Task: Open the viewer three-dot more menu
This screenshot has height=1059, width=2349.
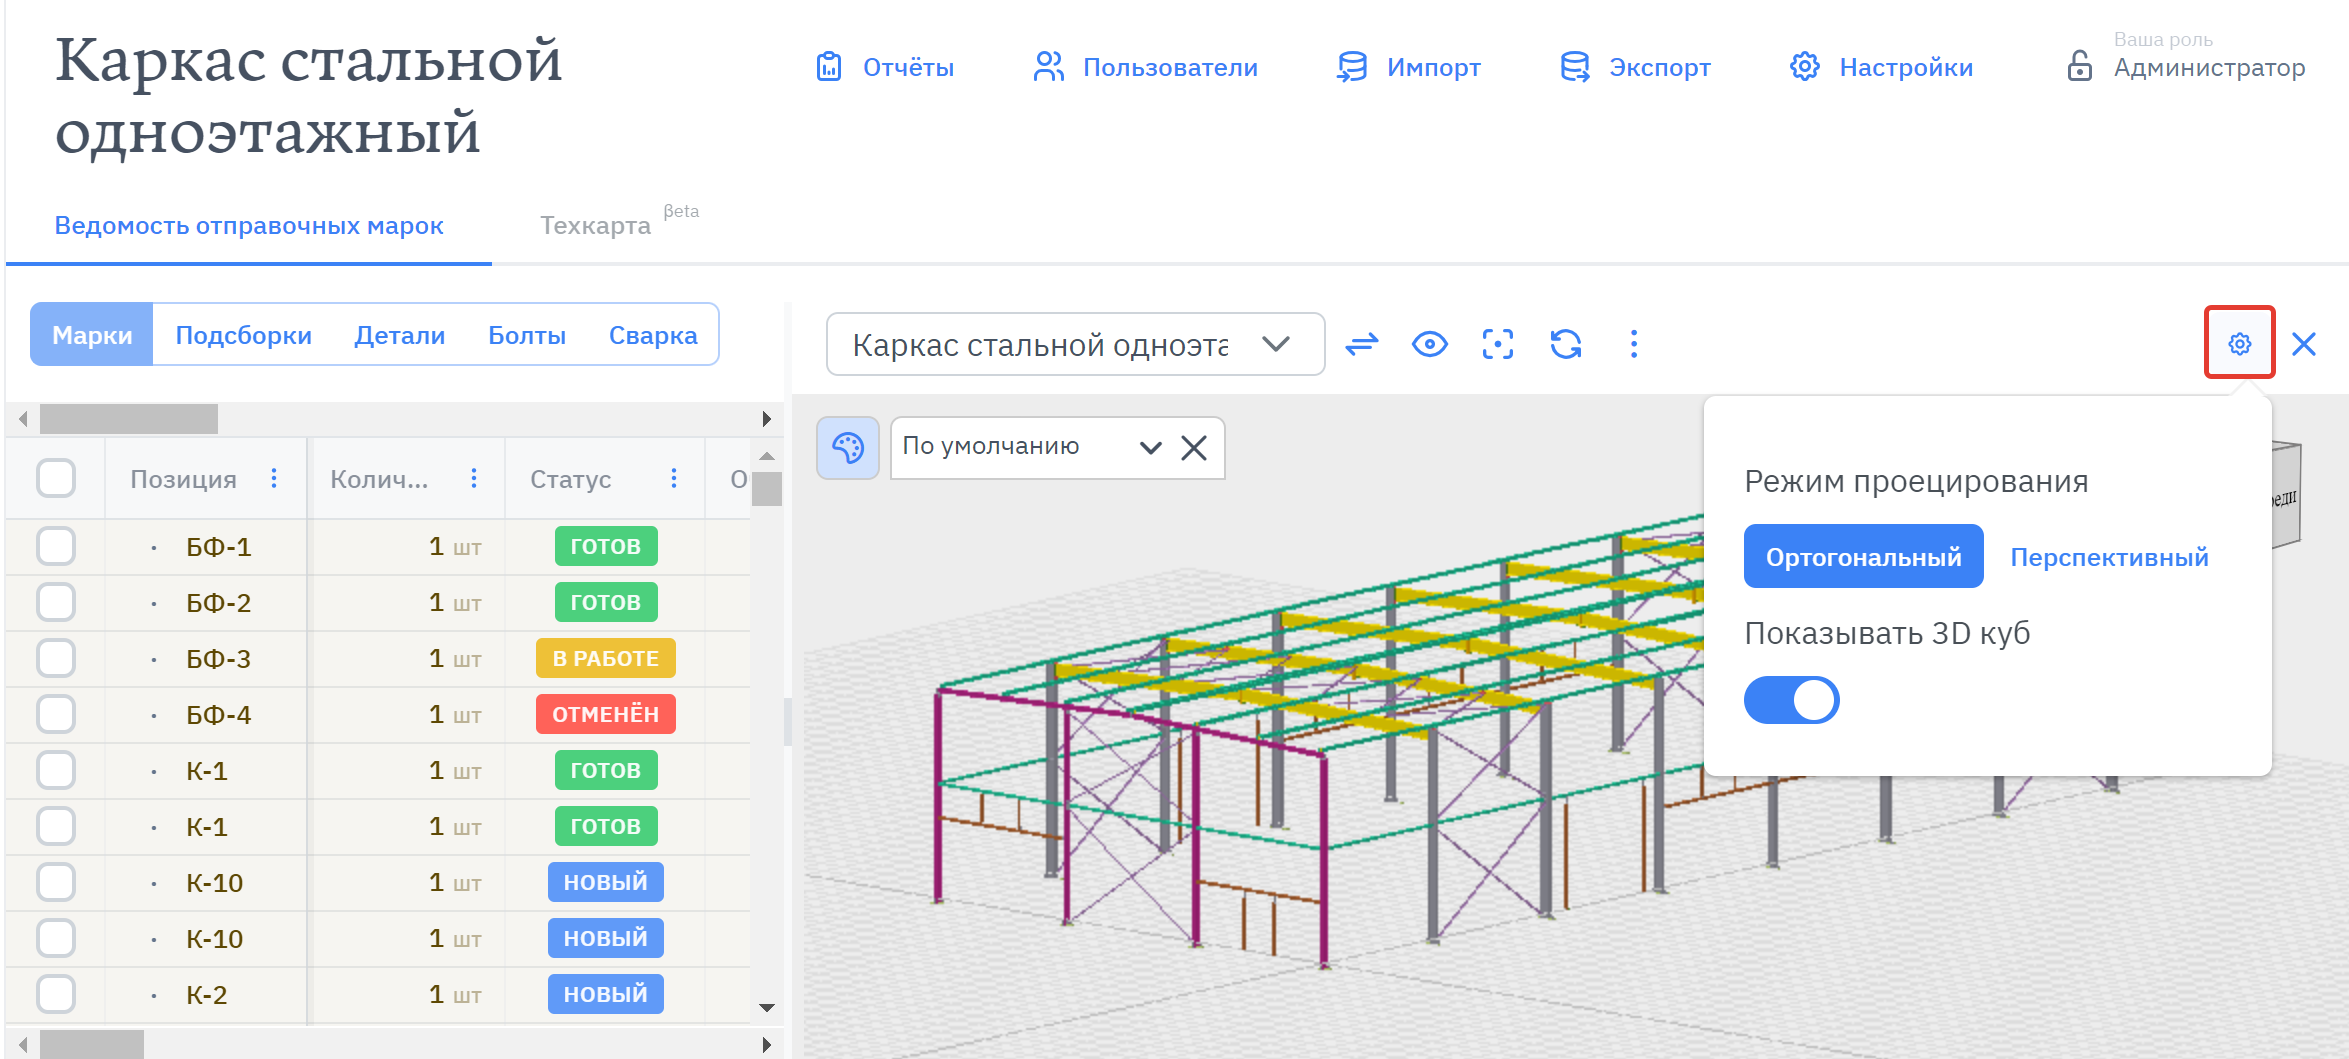Action: point(1634,344)
